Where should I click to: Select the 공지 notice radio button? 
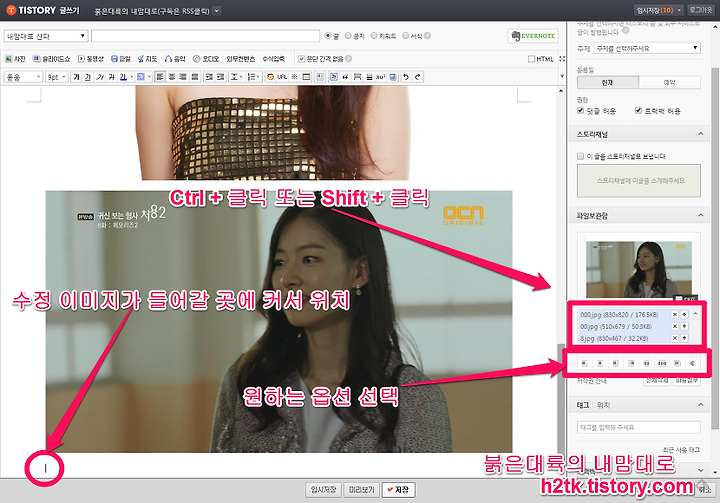[x=348, y=35]
